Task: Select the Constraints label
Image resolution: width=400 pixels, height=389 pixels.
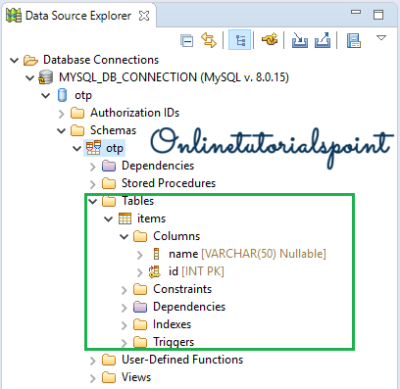Action: coord(182,289)
